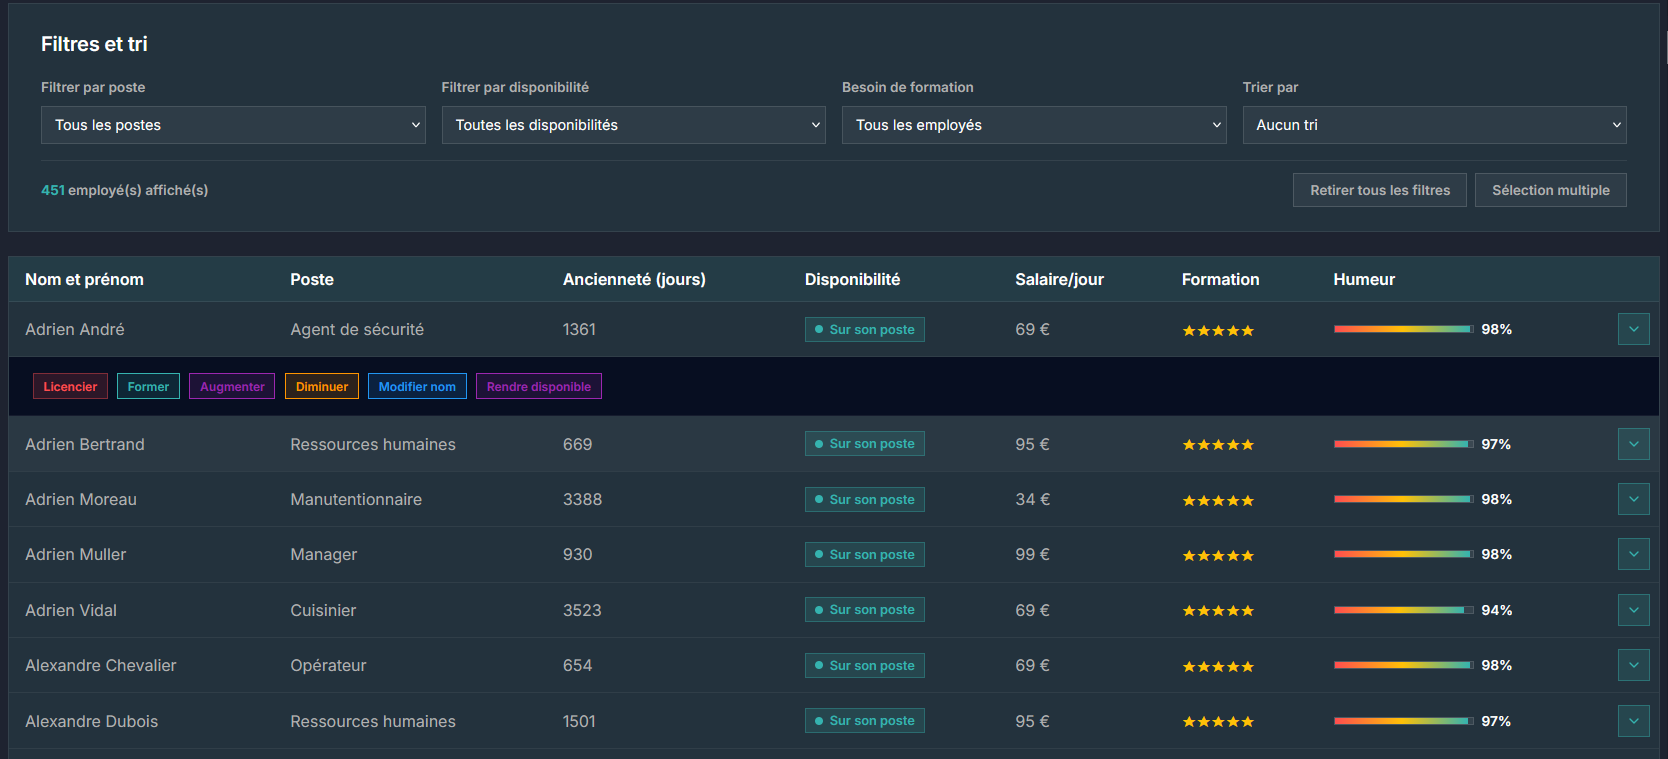1668x759 pixels.
Task: Click 'Disponibilité' column header
Action: pyautogui.click(x=852, y=280)
